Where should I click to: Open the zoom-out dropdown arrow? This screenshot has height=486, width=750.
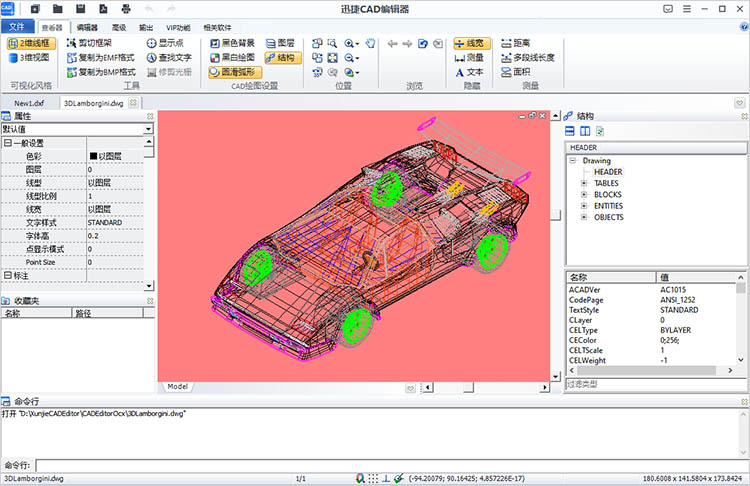357,58
